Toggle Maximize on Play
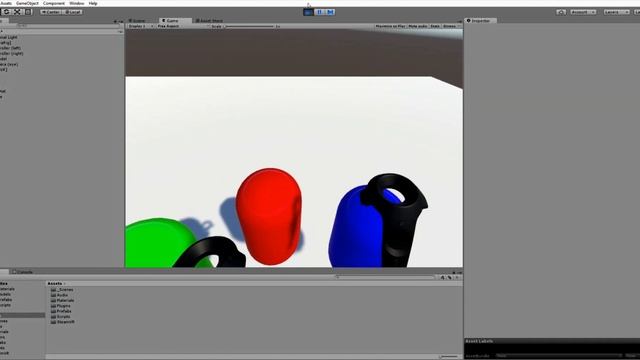 coord(390,26)
